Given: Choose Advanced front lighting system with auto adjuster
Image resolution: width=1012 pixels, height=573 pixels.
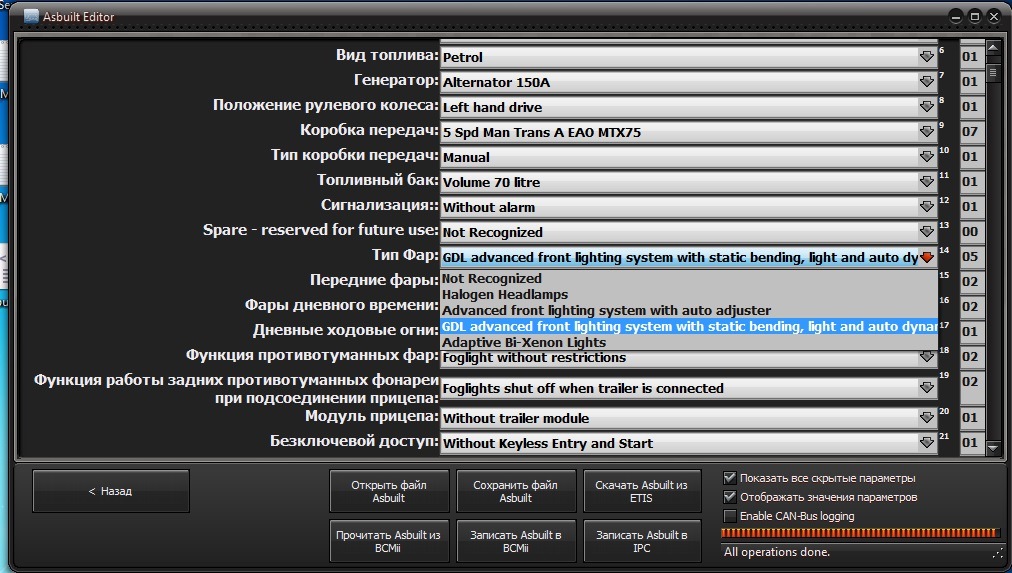Looking at the screenshot, I should tap(689, 310).
